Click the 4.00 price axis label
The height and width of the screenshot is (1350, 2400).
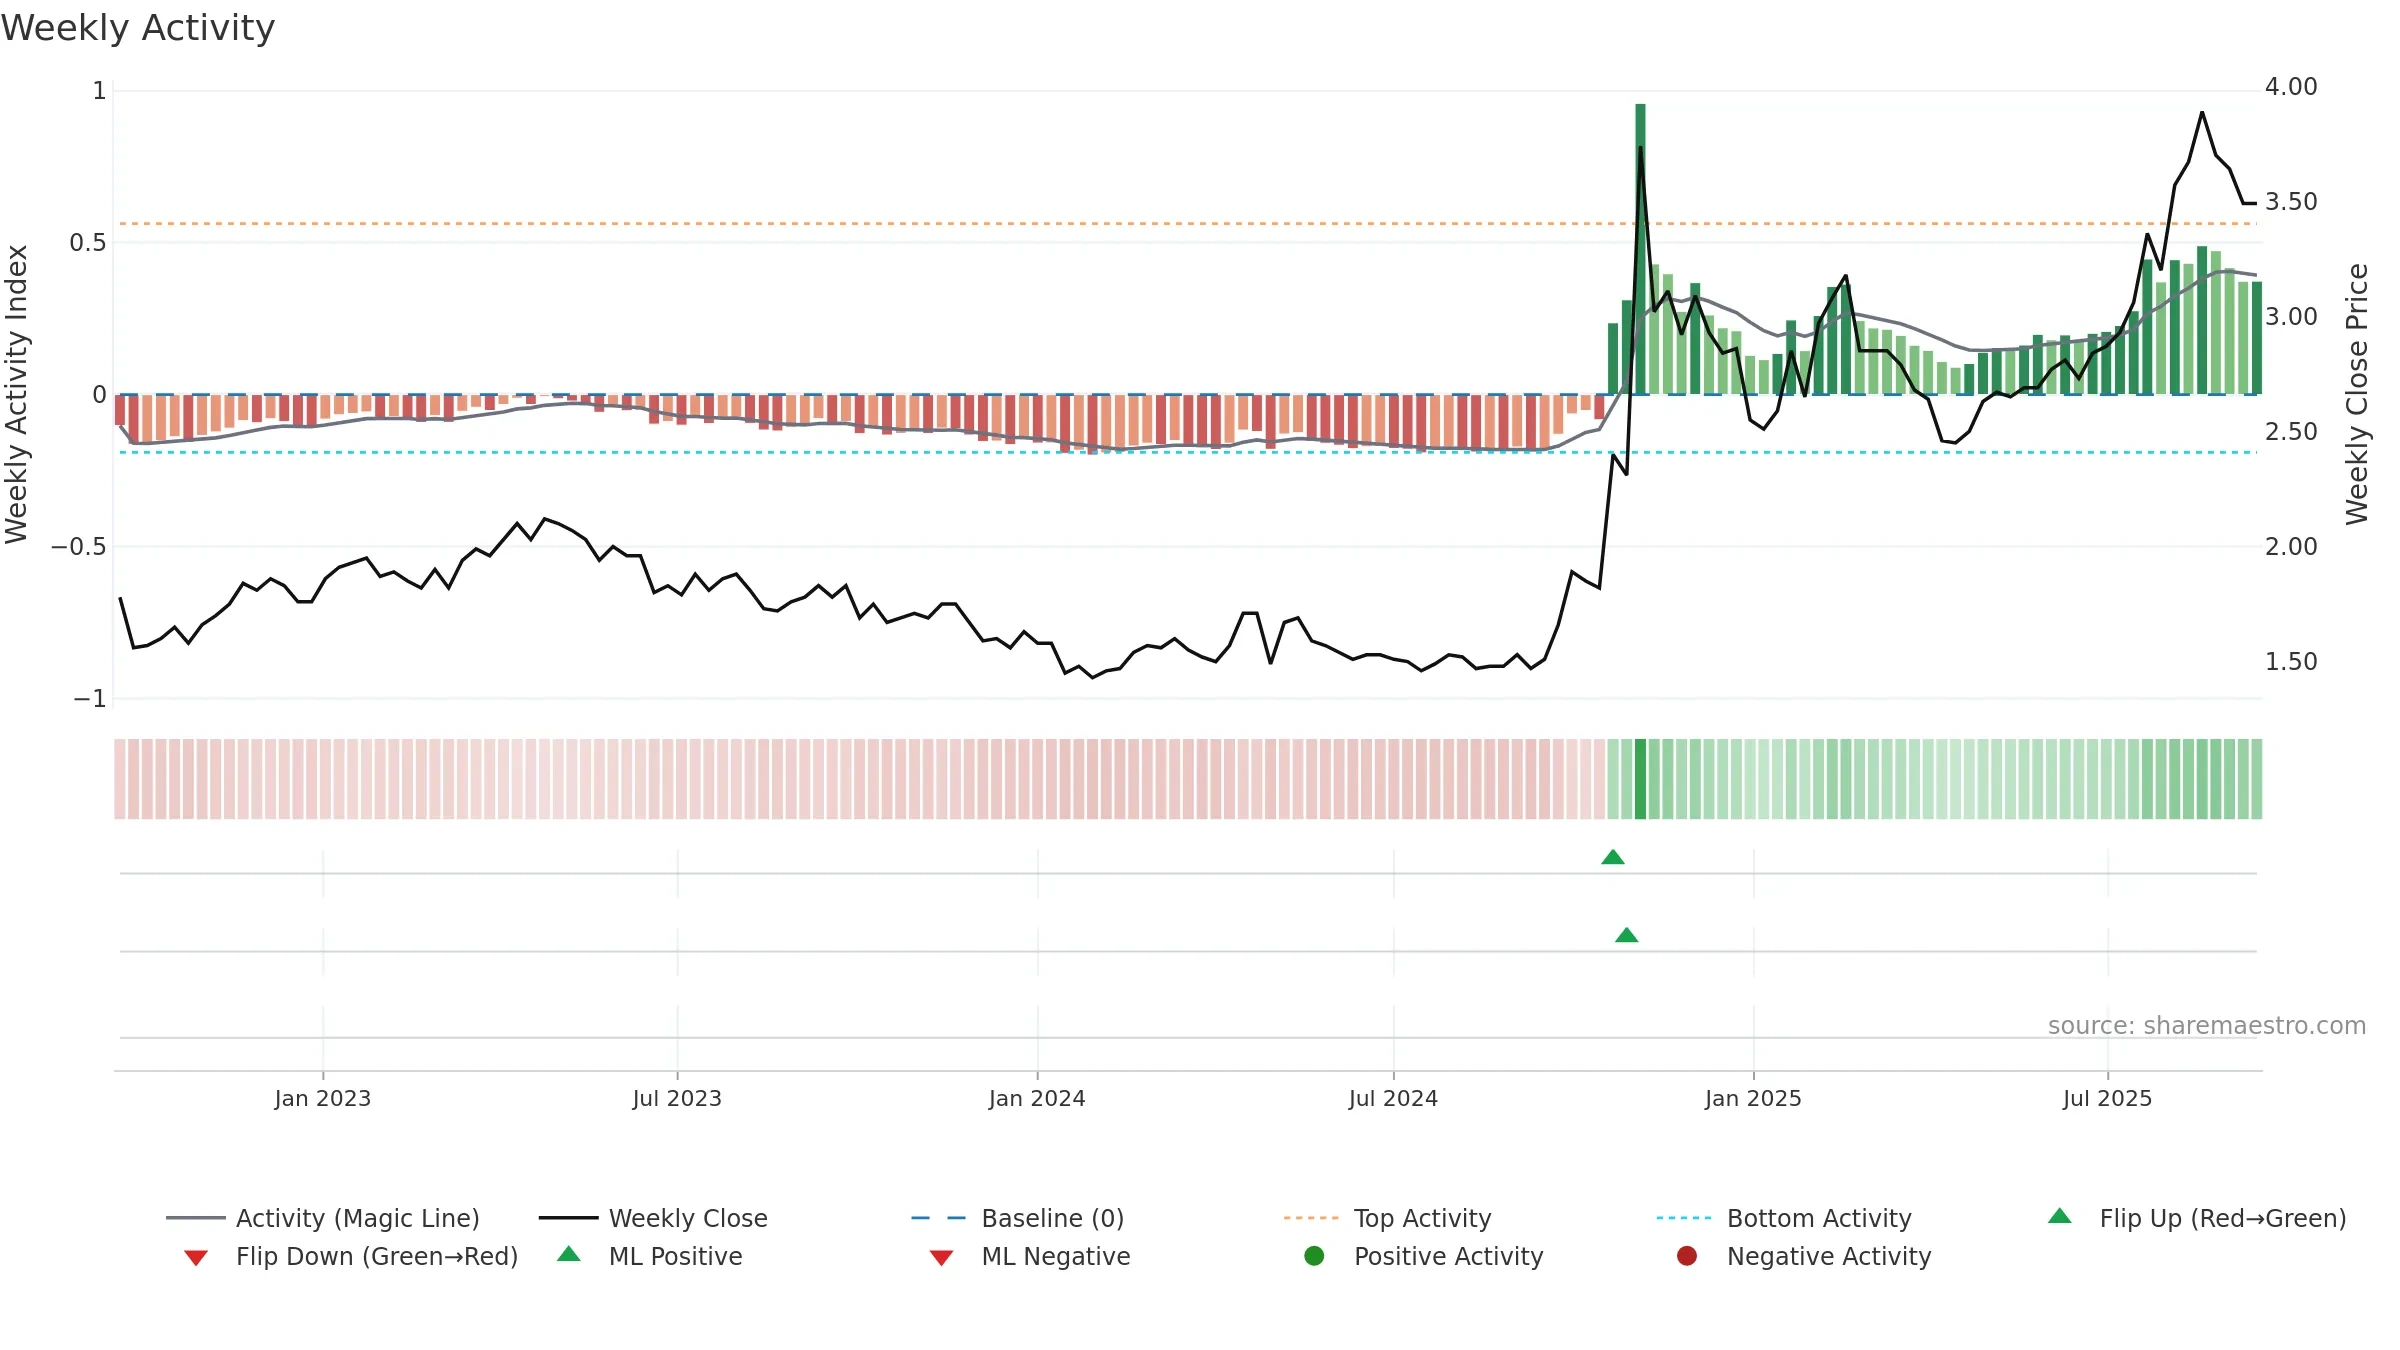[2291, 87]
